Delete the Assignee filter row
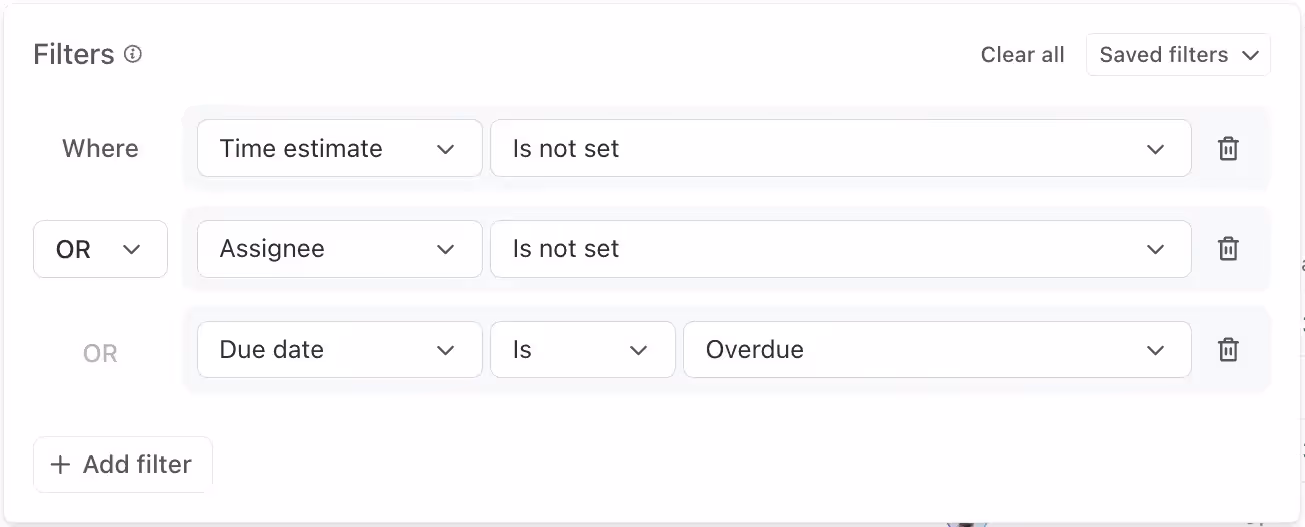Viewport: 1305px width, 527px height. 1228,249
